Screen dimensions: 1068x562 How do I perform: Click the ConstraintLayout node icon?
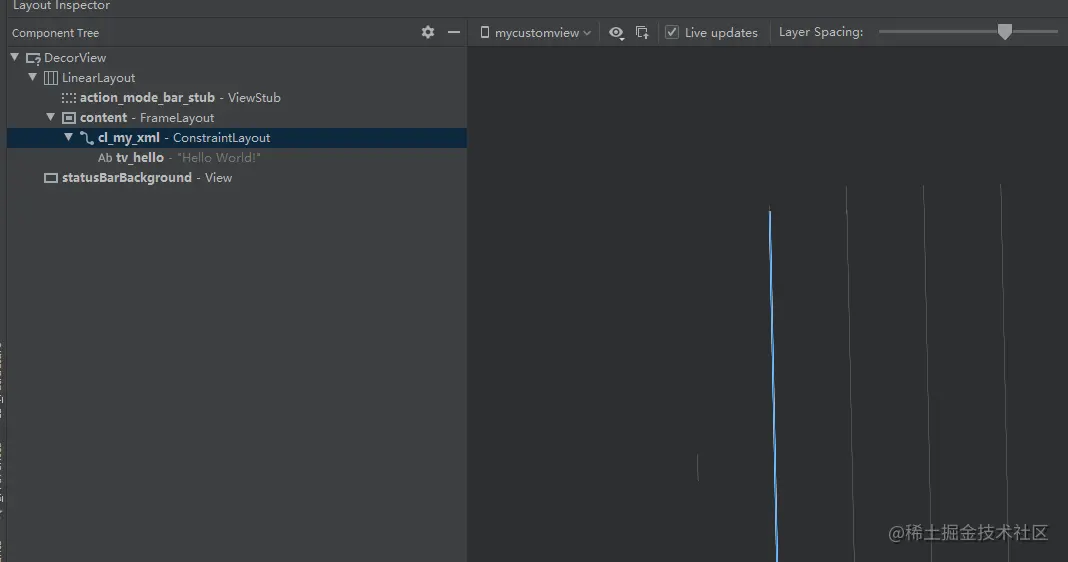pos(87,138)
